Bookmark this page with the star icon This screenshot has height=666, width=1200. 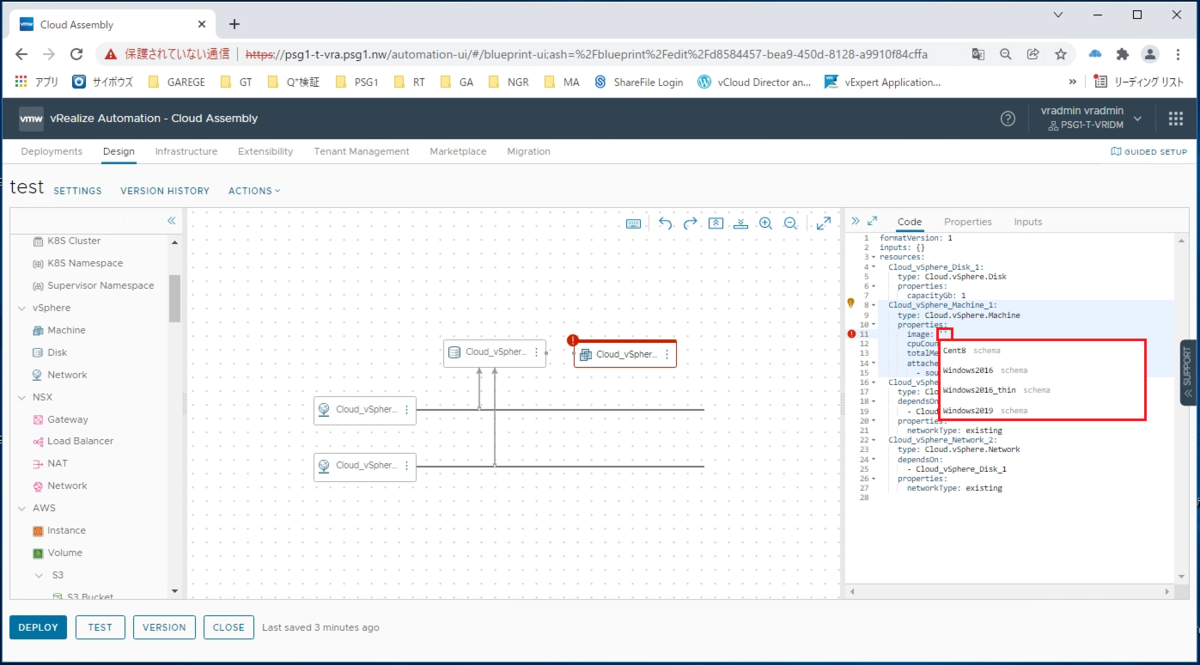point(1061,54)
